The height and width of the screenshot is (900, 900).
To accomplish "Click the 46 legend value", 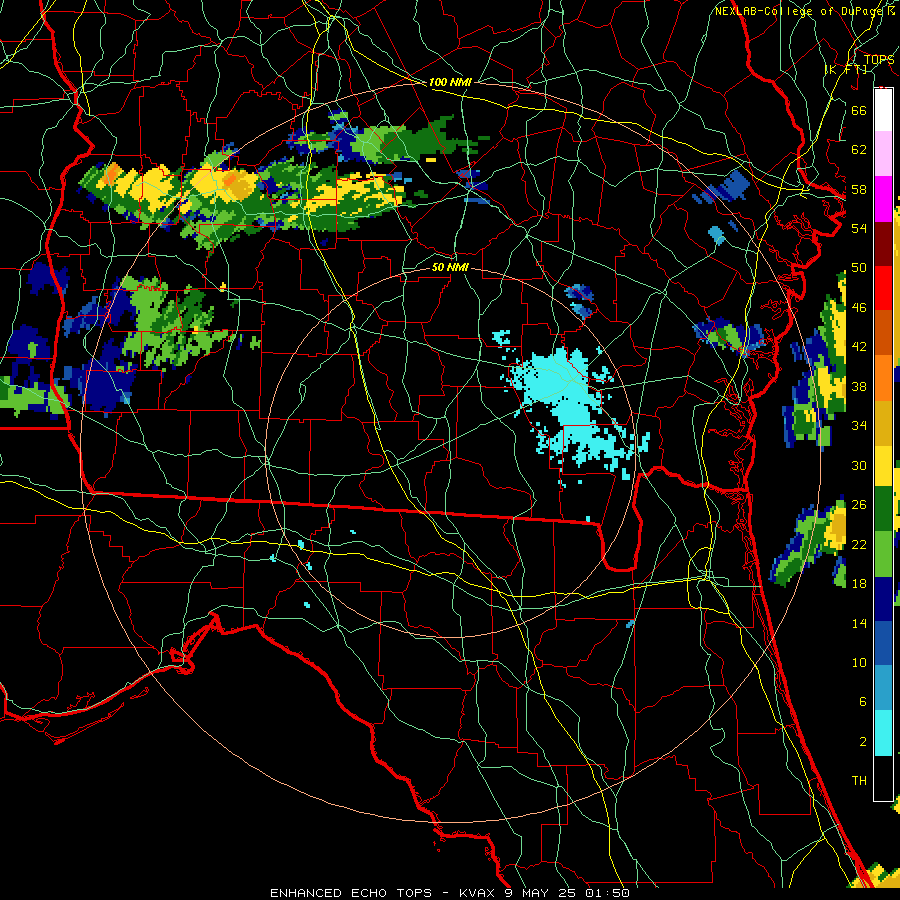I will coord(859,308).
